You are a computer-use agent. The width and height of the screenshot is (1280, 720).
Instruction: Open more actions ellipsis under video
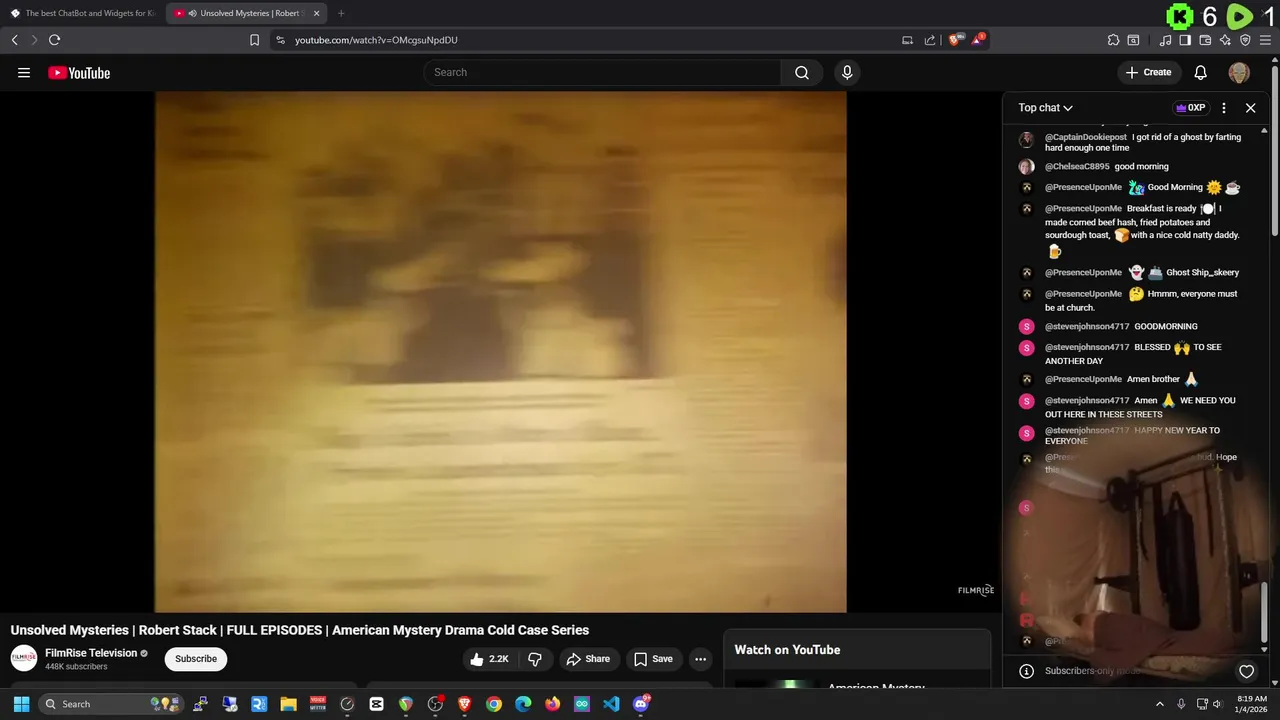[700, 659]
